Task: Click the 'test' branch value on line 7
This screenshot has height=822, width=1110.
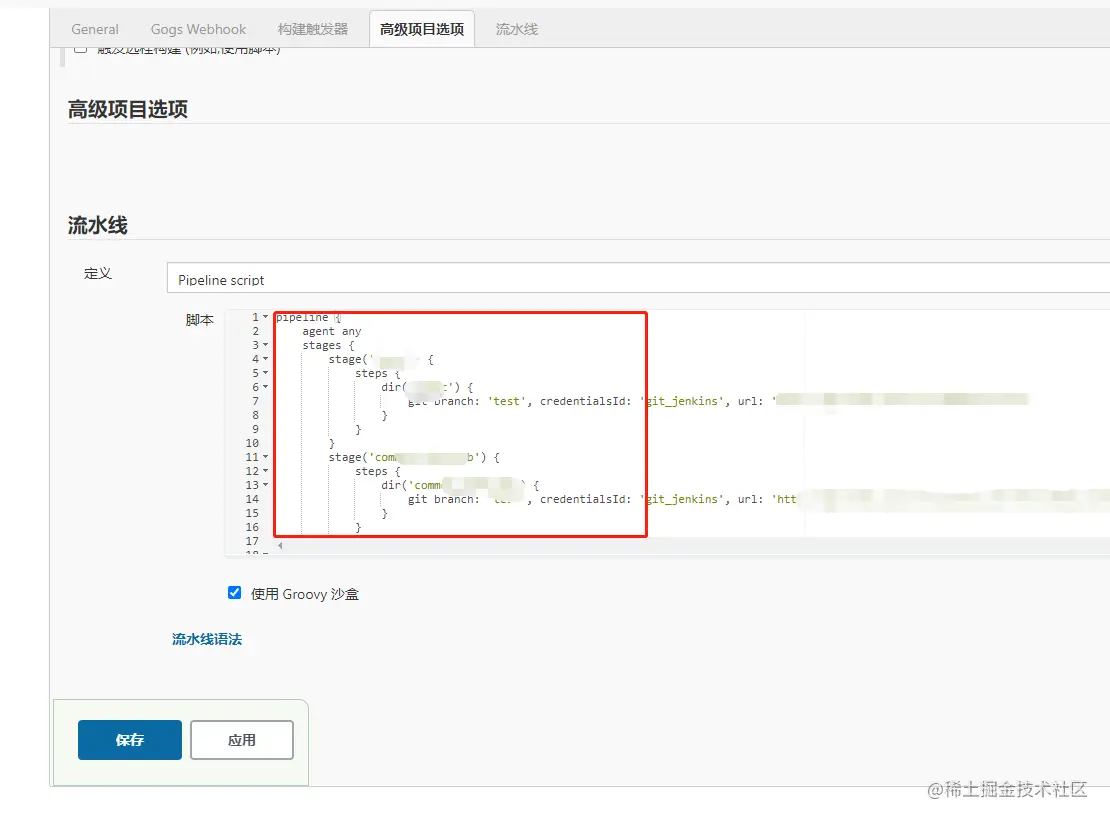Action: click(507, 401)
